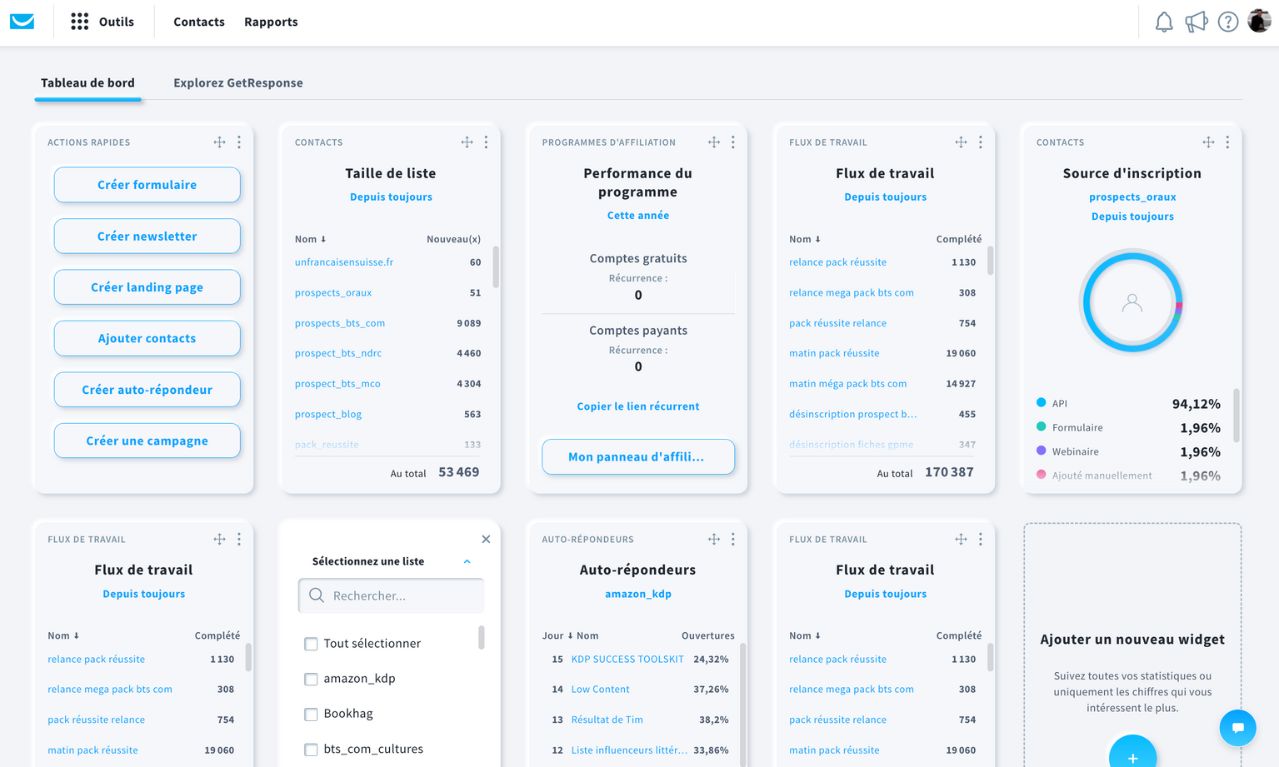The width and height of the screenshot is (1279, 767).
Task: Open three-dot menu on Source d'inscription widget
Action: click(1227, 142)
